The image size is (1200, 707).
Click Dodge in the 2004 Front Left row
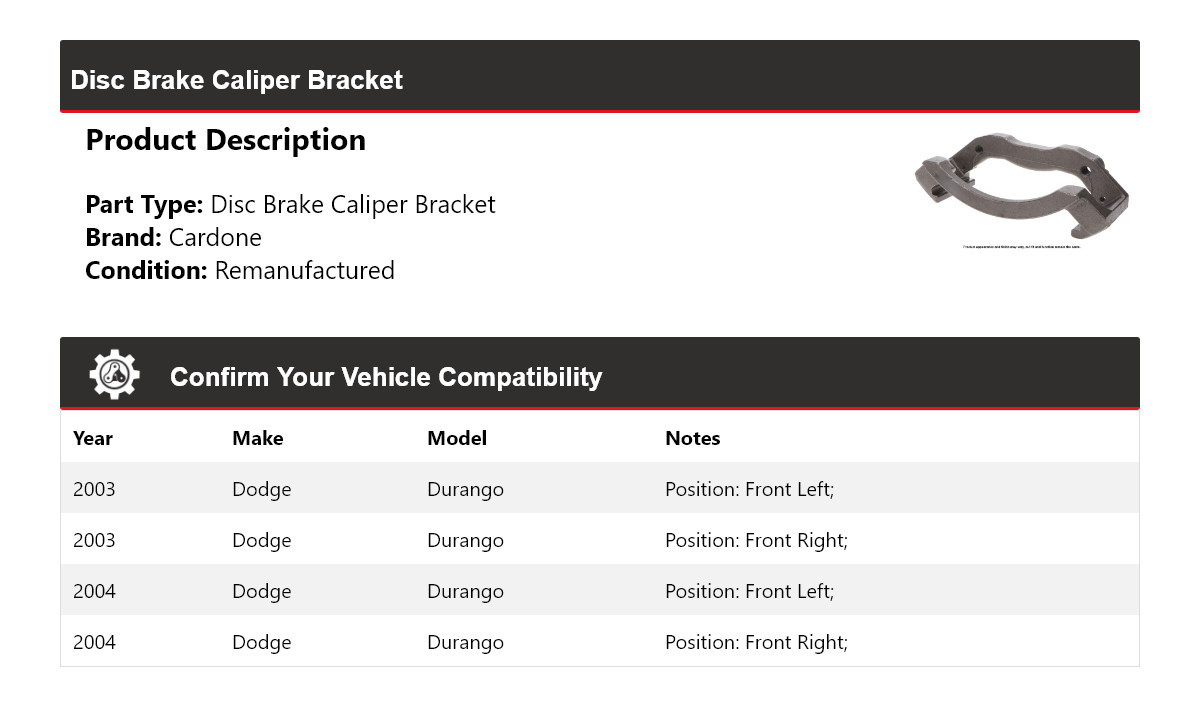pos(262,591)
